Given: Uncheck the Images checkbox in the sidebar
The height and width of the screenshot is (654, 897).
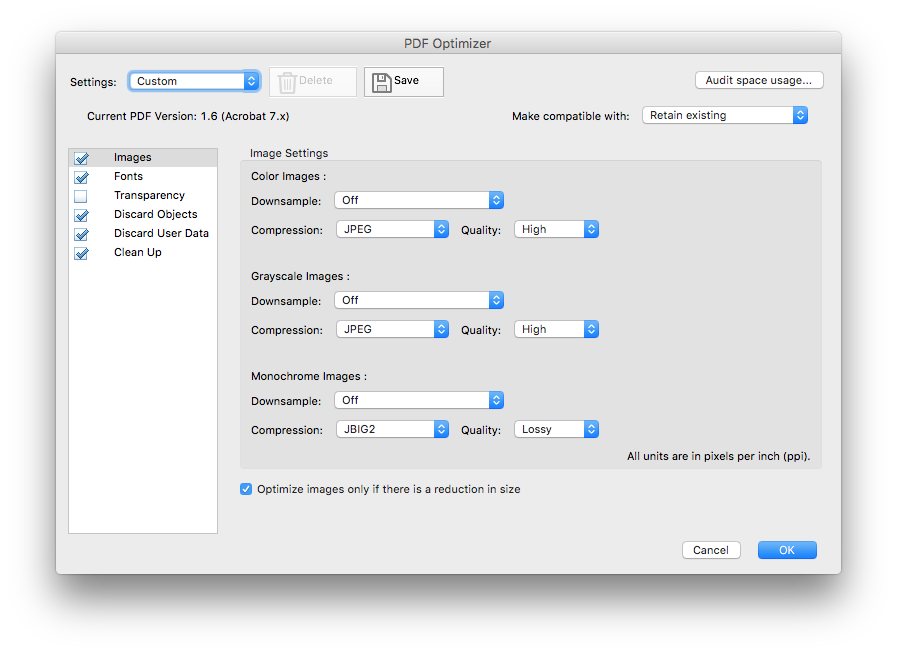Looking at the screenshot, I should [x=81, y=157].
